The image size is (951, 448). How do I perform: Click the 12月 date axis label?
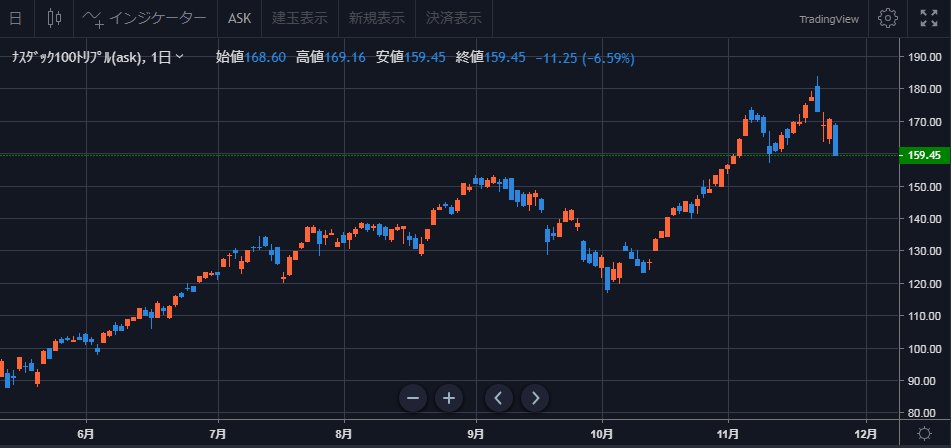(865, 433)
